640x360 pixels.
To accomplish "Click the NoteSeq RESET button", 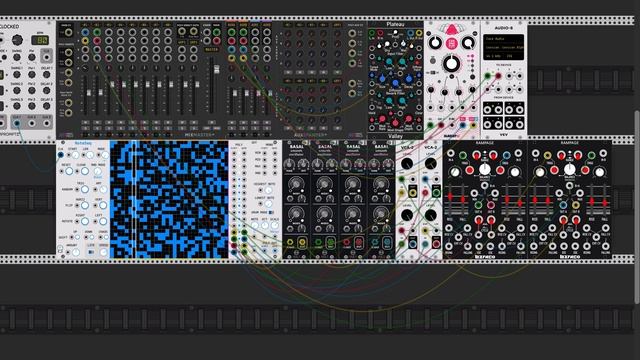I will [x=69, y=171].
